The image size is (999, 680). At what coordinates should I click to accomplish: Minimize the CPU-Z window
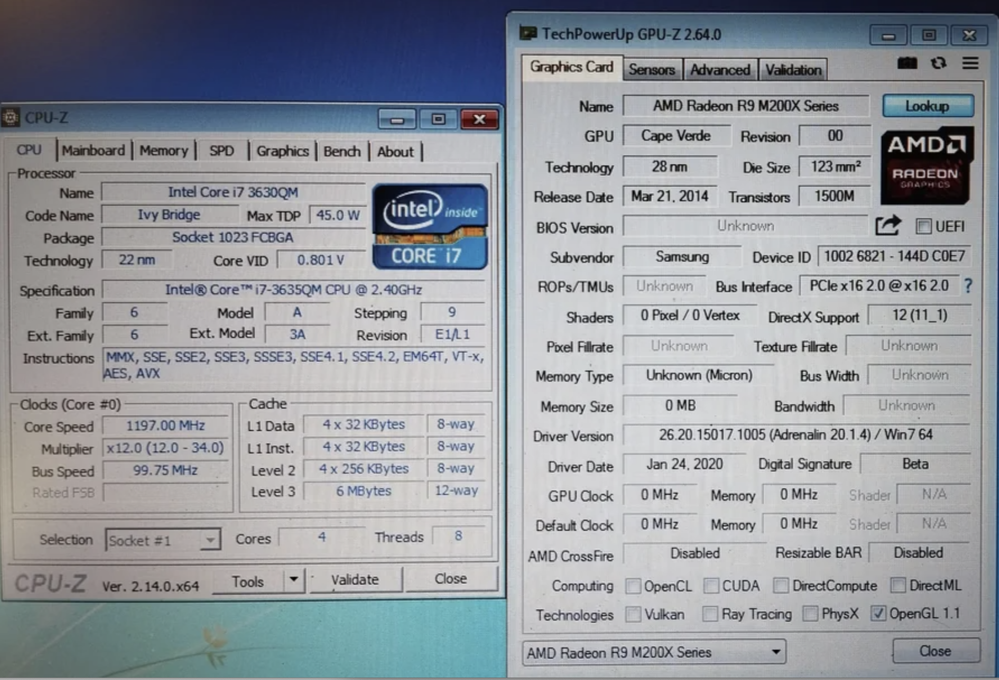(397, 119)
